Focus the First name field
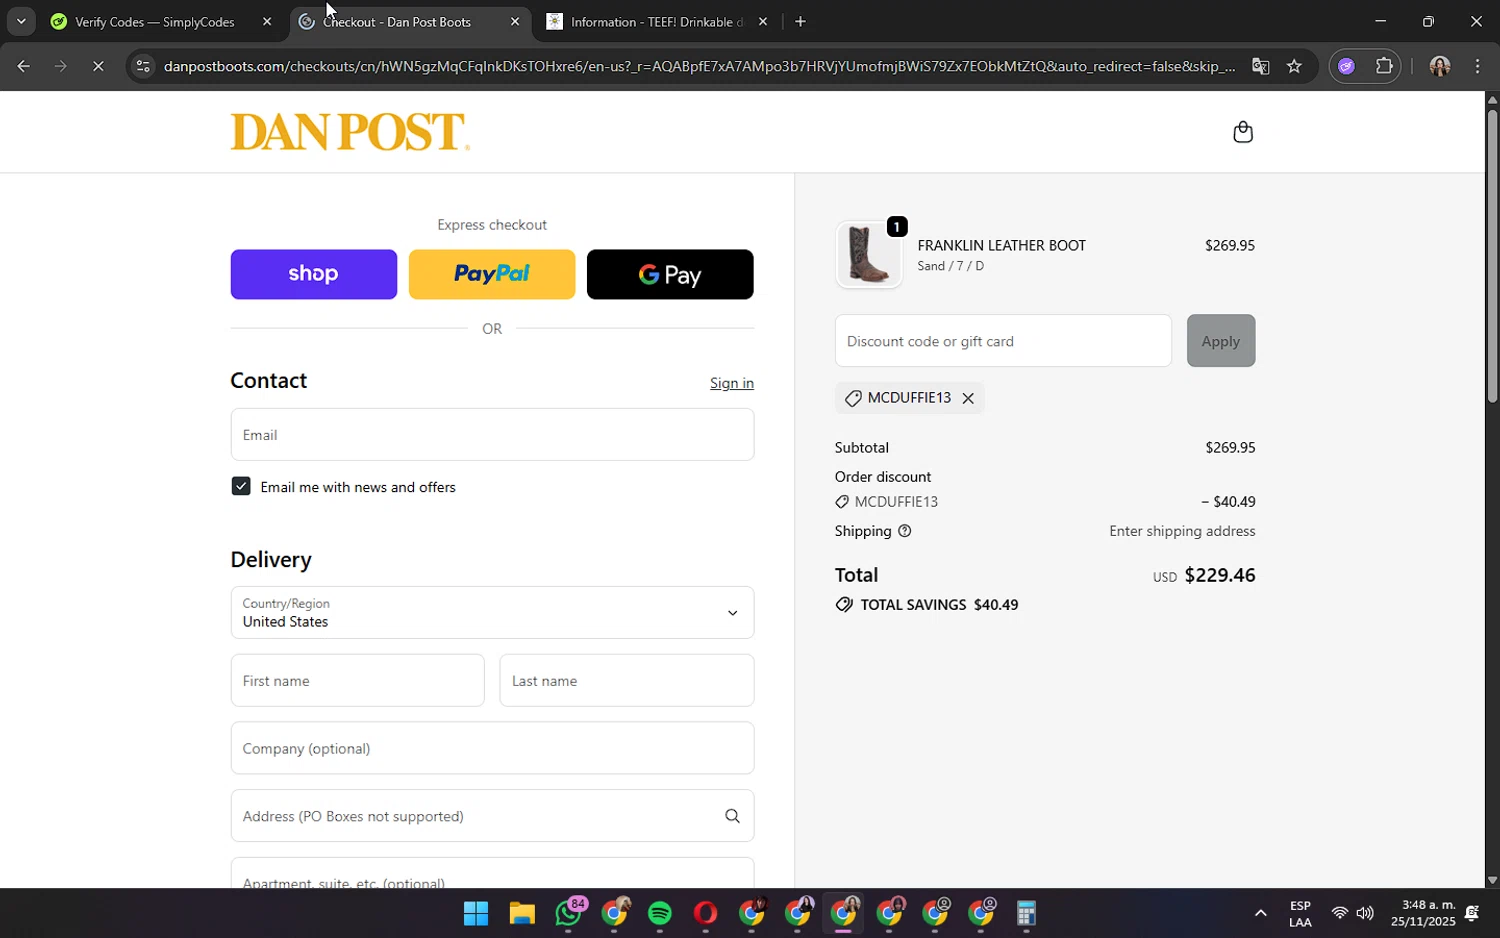The width and height of the screenshot is (1500, 938). pyautogui.click(x=357, y=681)
